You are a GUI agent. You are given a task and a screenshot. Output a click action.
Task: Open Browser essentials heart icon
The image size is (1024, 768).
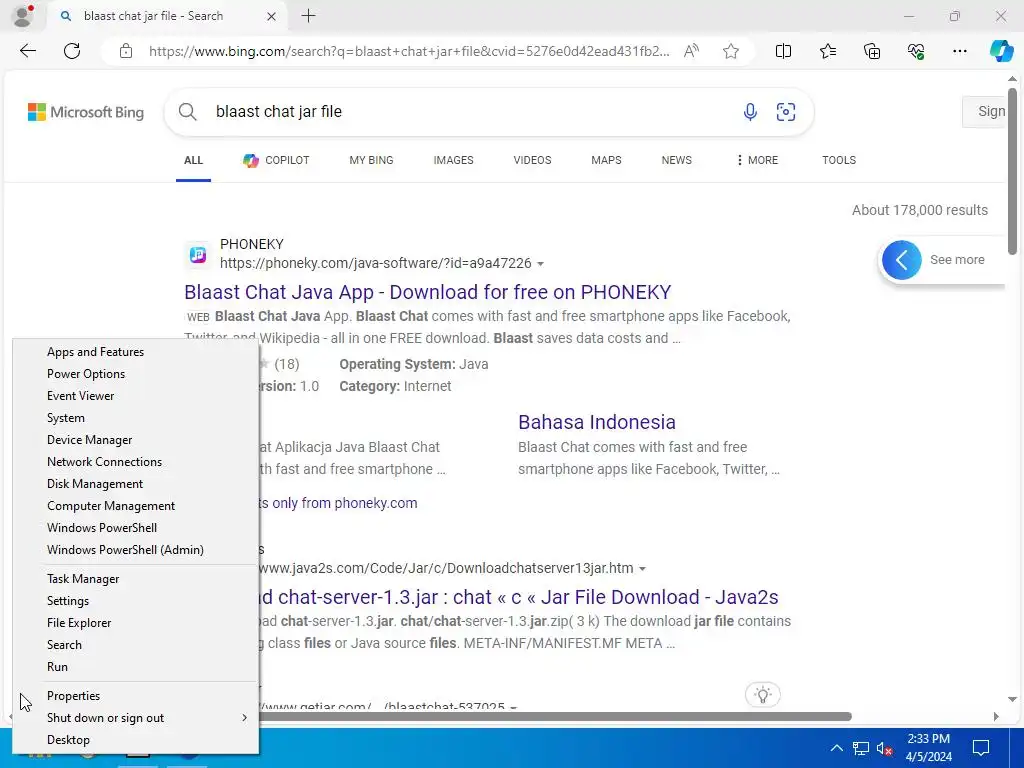click(916, 51)
